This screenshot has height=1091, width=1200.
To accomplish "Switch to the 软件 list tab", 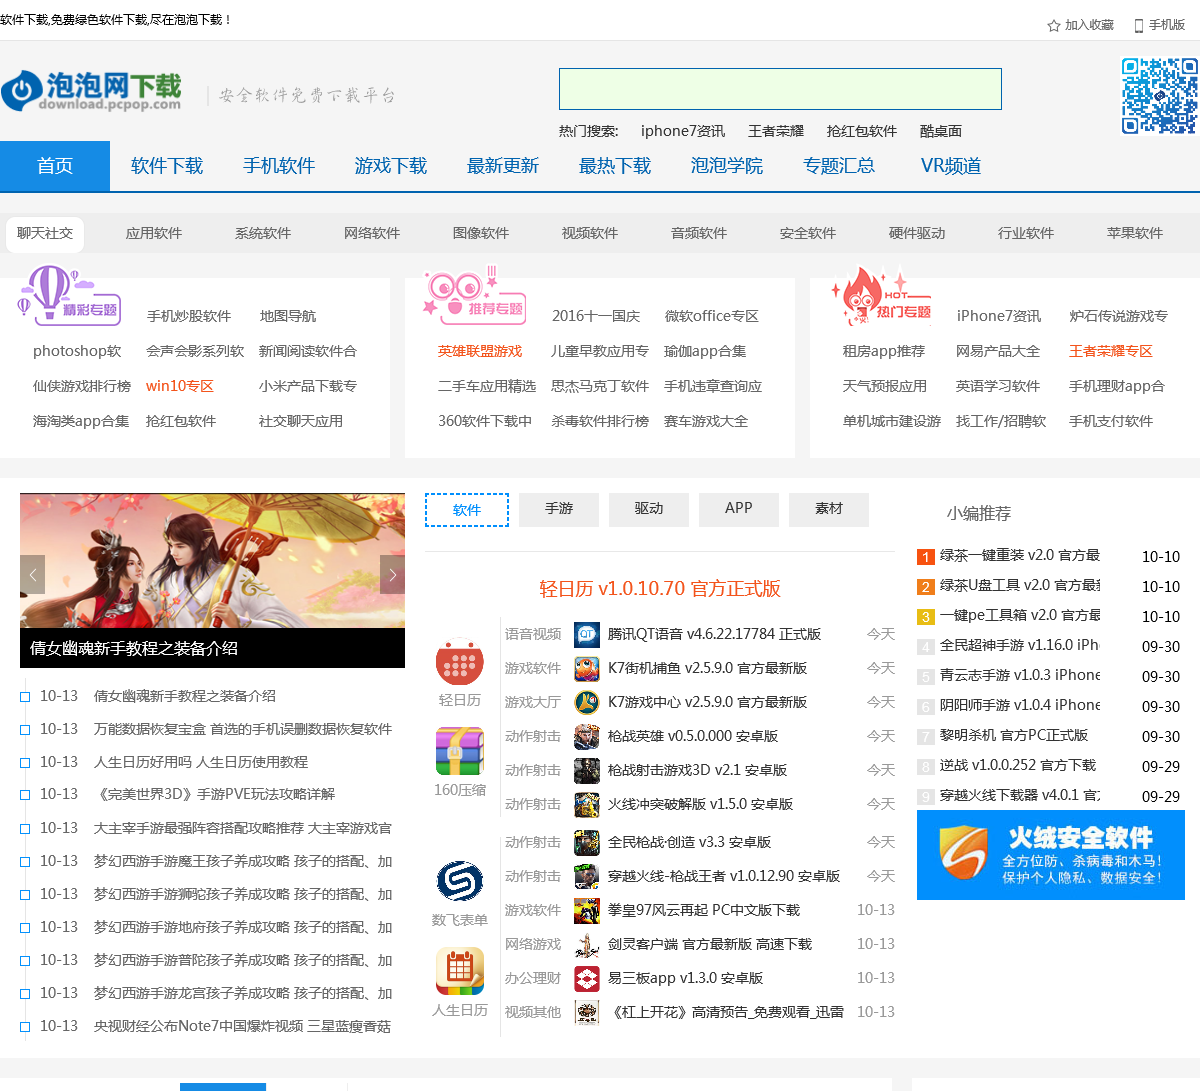I will tap(467, 509).
